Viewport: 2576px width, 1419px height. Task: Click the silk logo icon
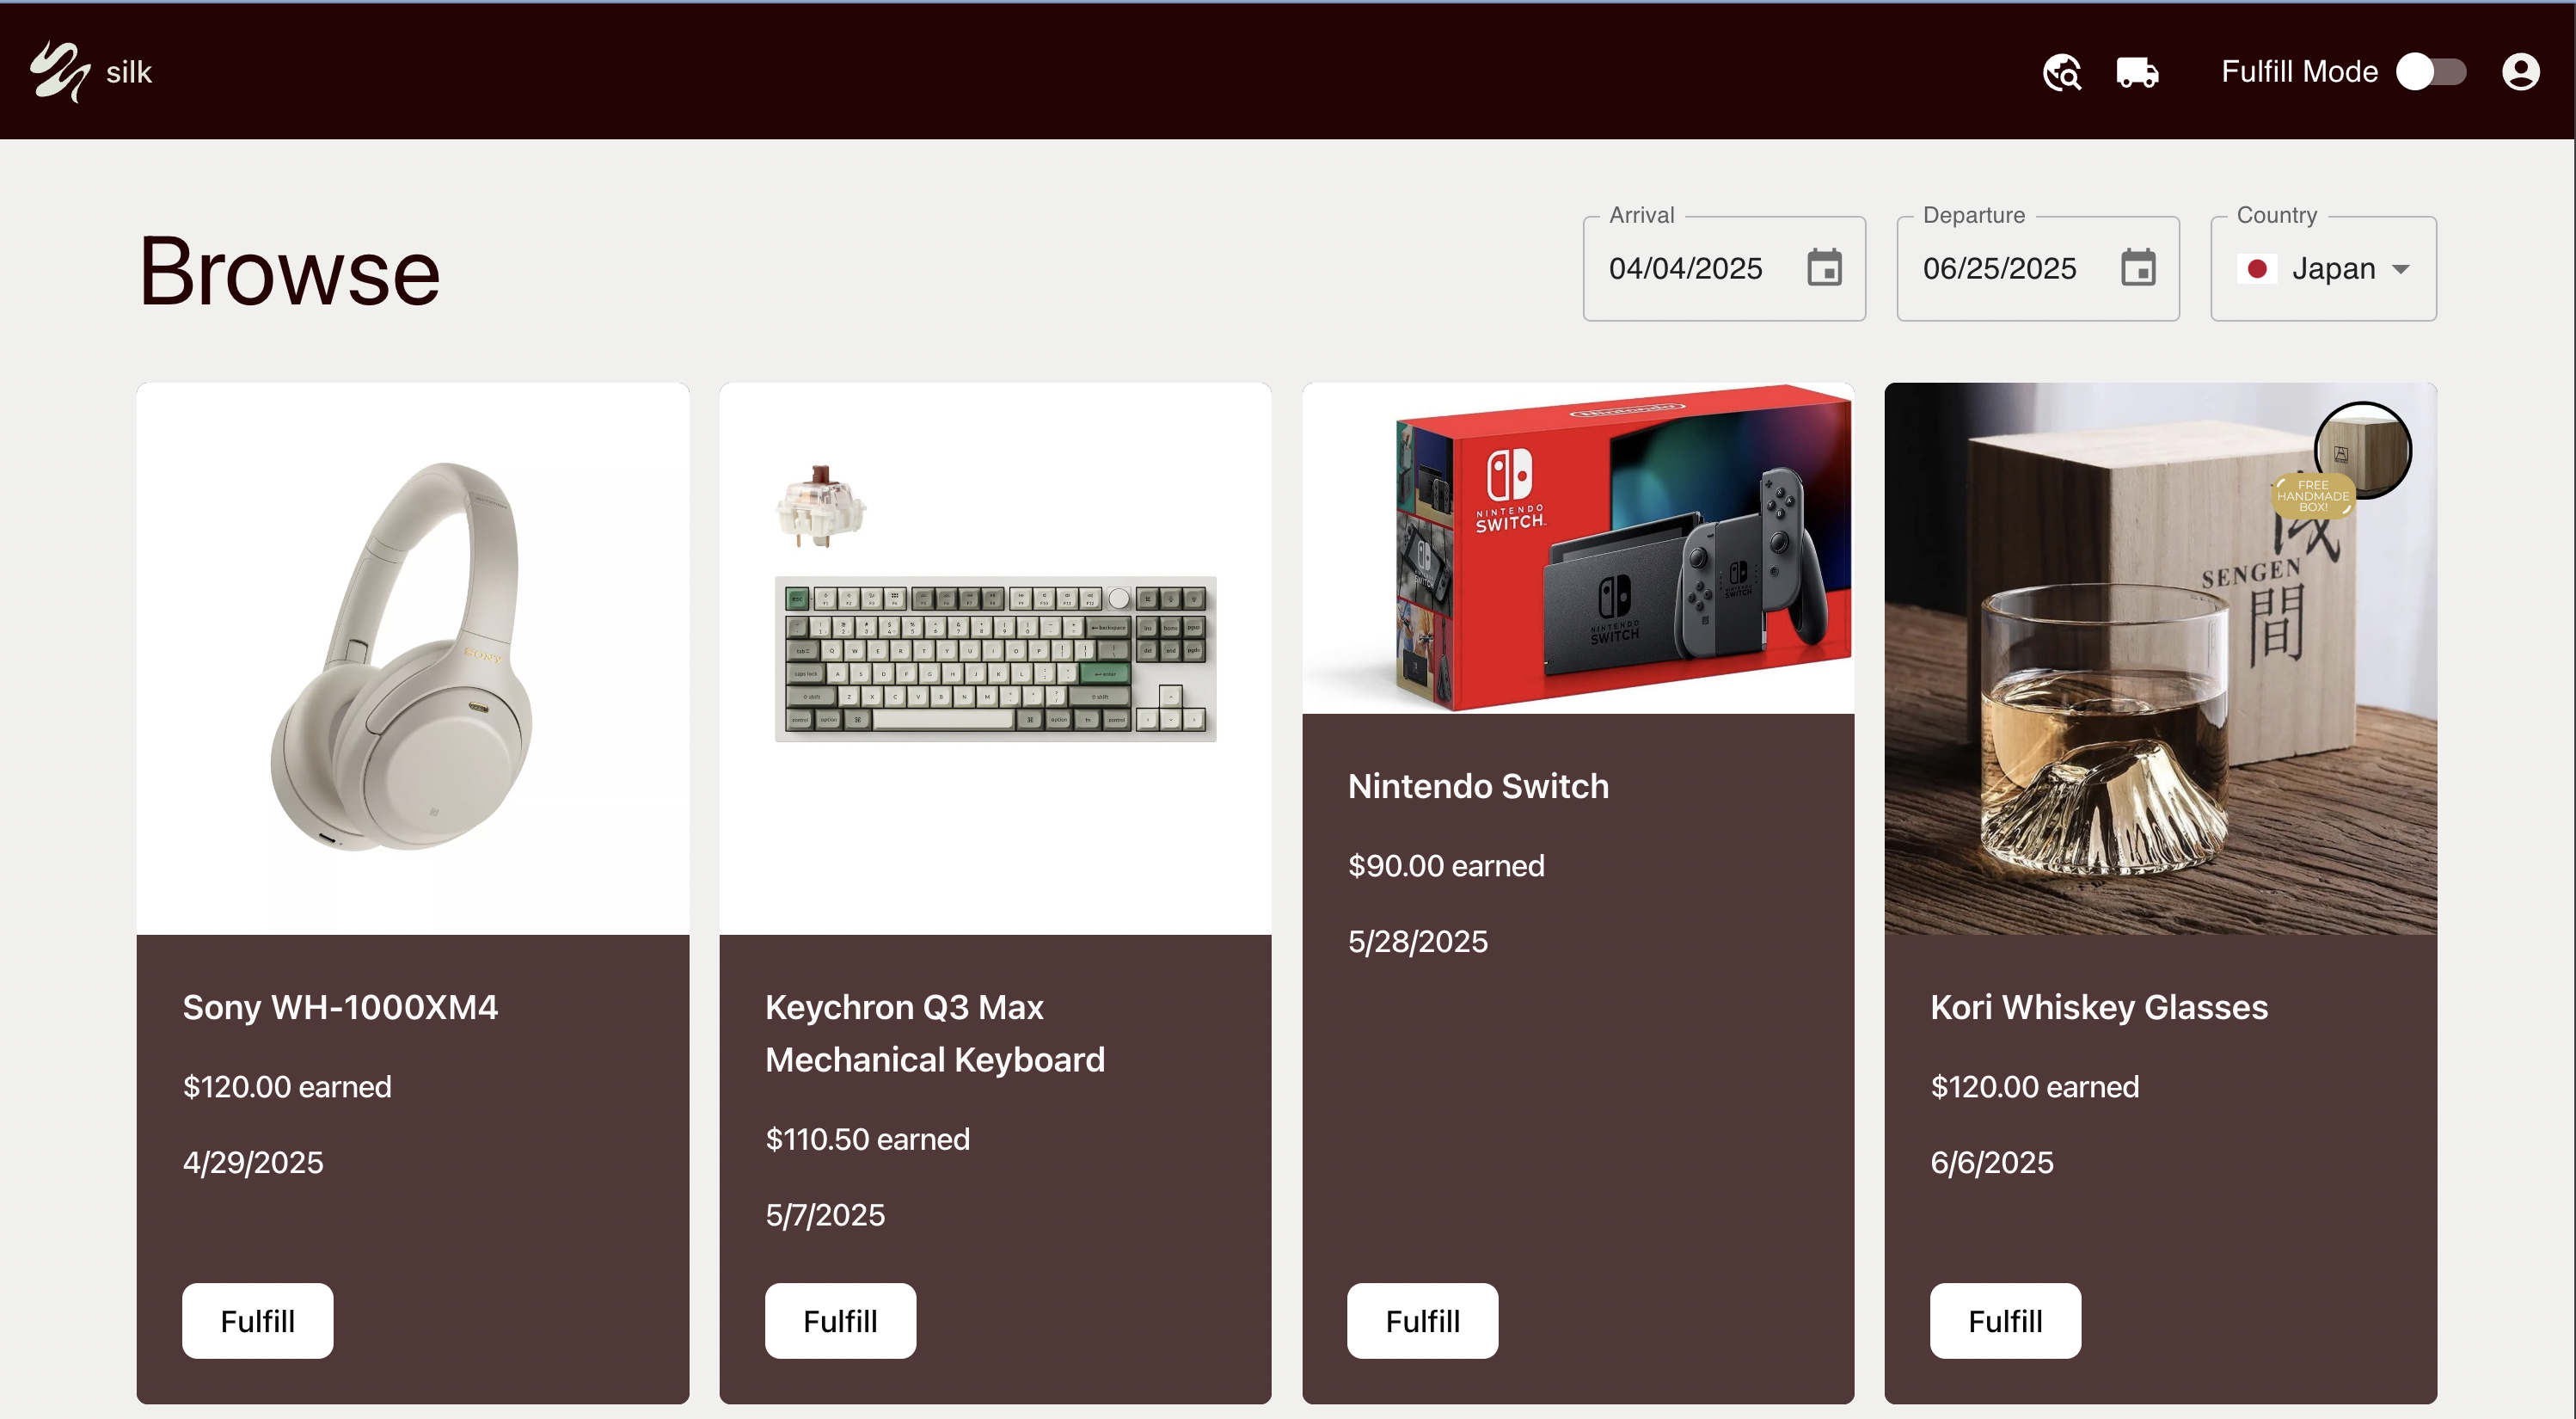pyautogui.click(x=59, y=71)
